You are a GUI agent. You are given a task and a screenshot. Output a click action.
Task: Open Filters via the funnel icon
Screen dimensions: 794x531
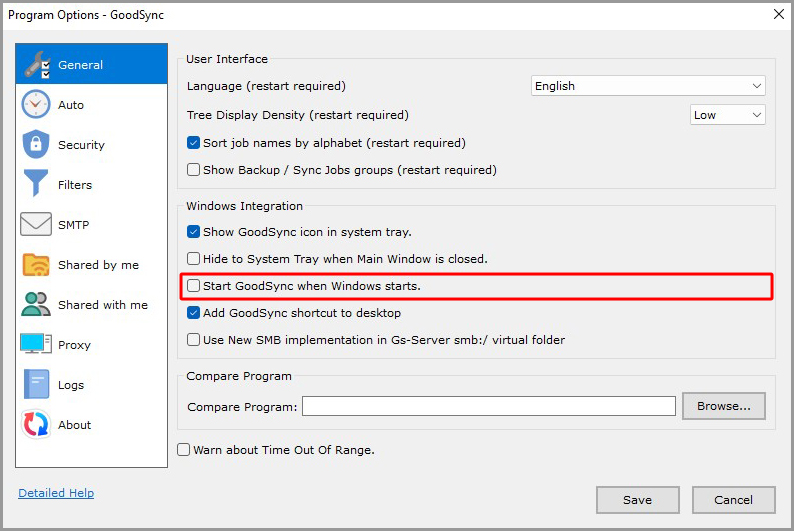point(36,185)
